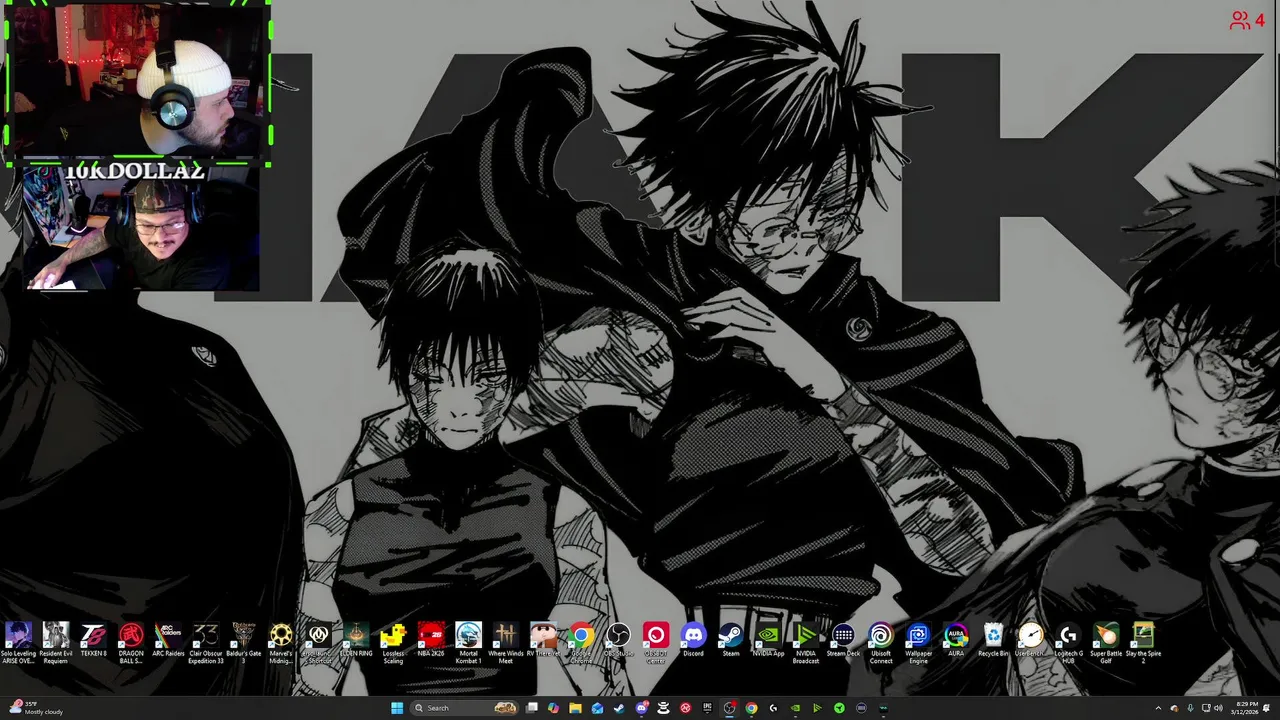1280x720 pixels.
Task: Open Where Winds Meet shortcut
Action: click(x=506, y=642)
